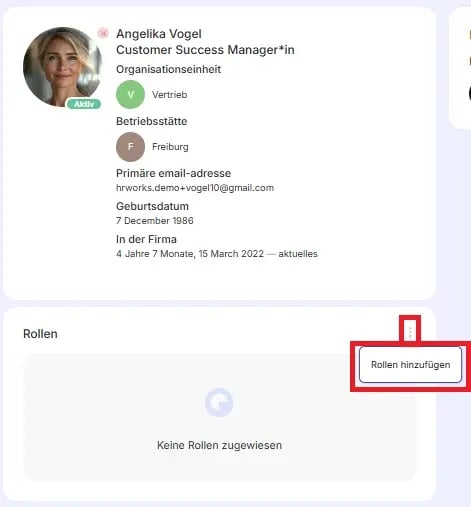
Task: Click the 'Geburtsdatum' label
Action: tap(152, 206)
